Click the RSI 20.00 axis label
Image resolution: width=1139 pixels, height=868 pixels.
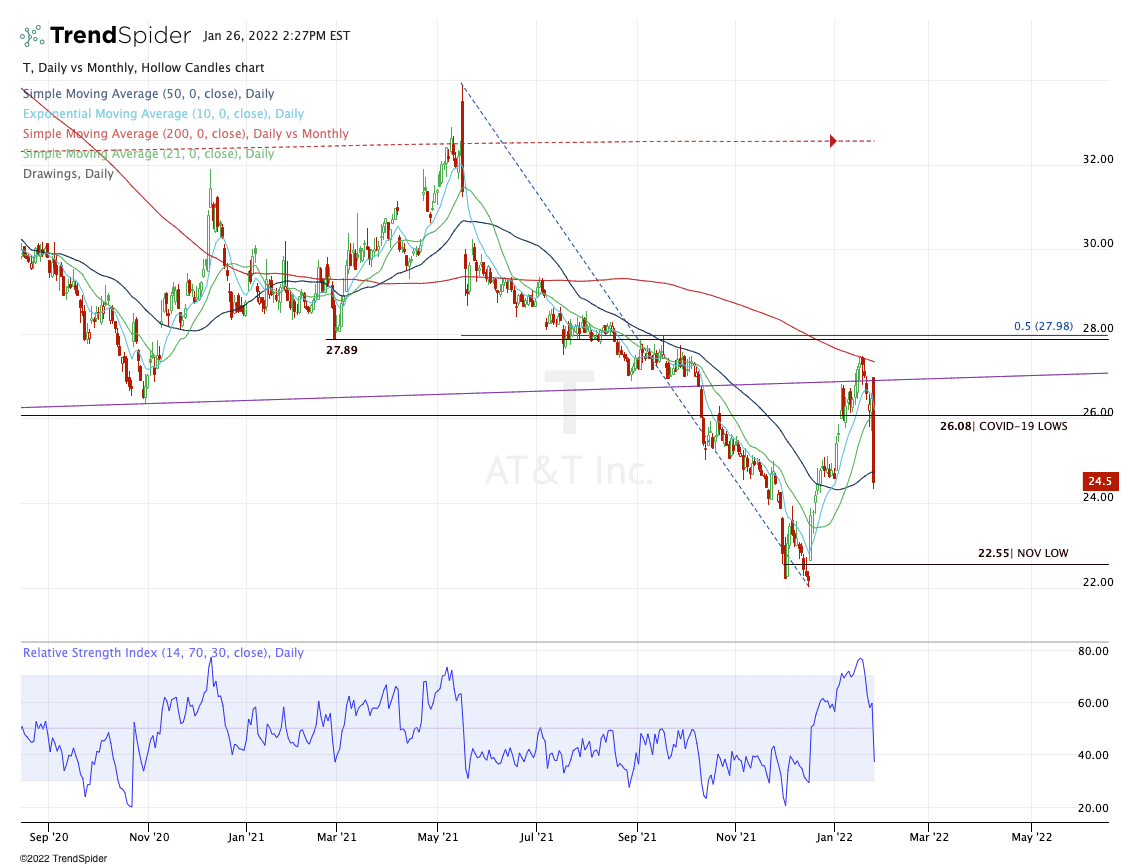coord(1093,808)
